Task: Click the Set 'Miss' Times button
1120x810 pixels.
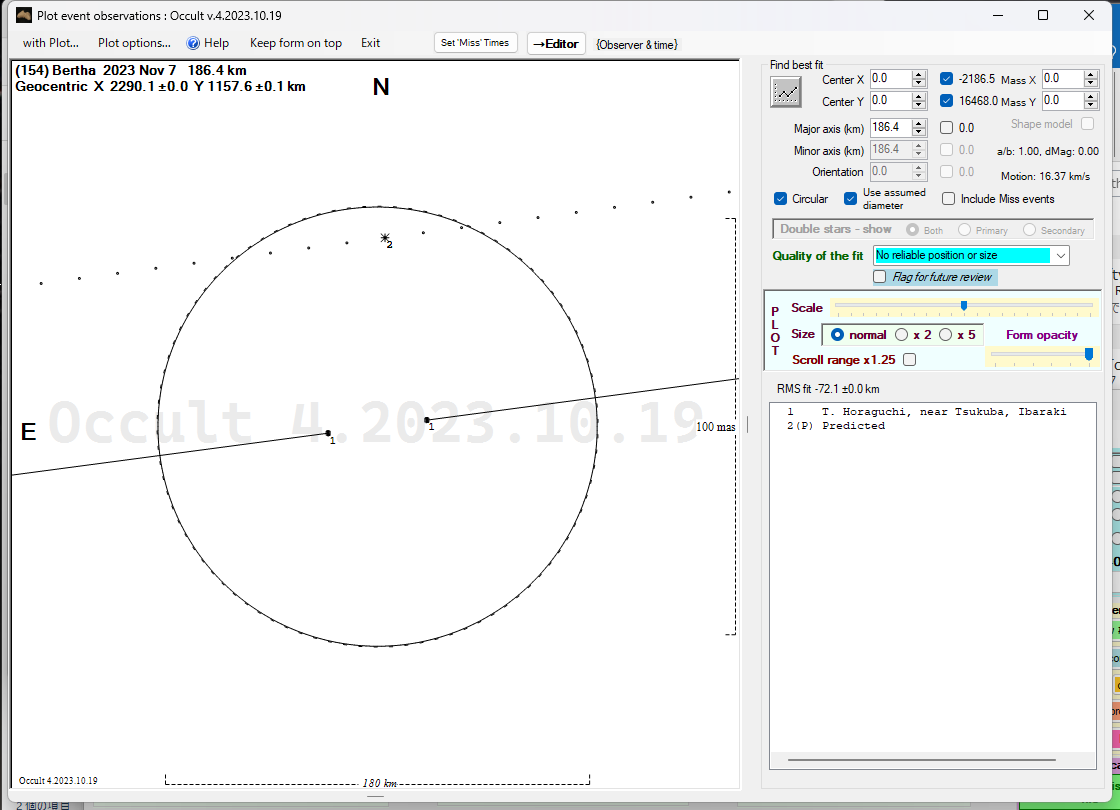Action: [476, 43]
